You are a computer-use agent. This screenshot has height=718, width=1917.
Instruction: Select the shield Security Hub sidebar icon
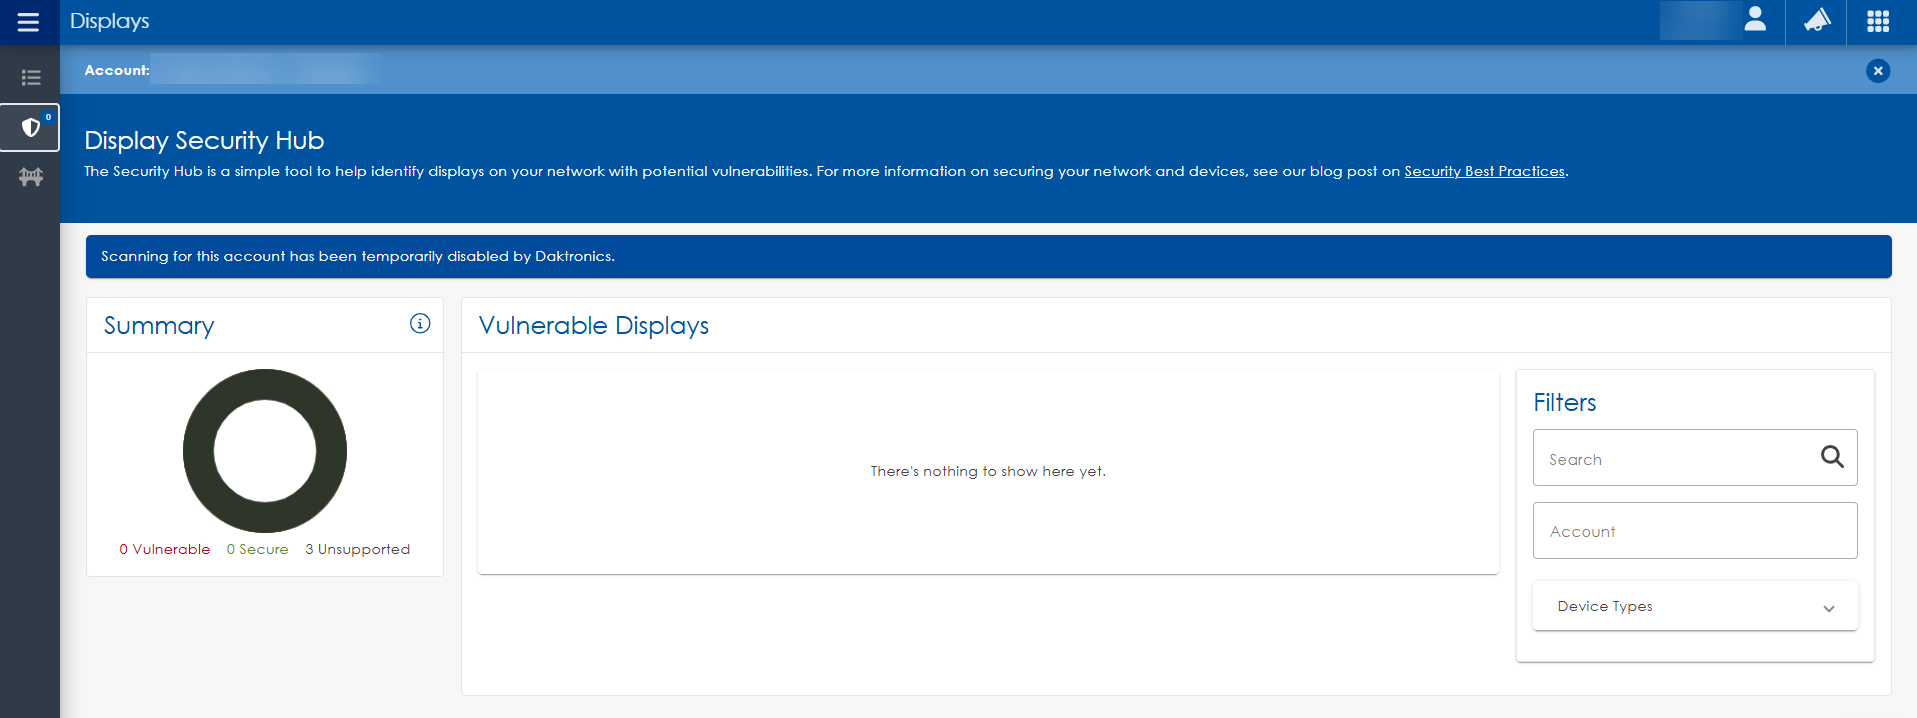pos(30,128)
